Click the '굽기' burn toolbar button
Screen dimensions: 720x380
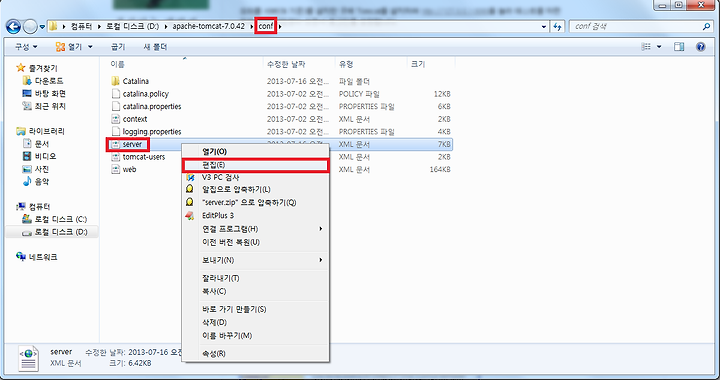(118, 47)
